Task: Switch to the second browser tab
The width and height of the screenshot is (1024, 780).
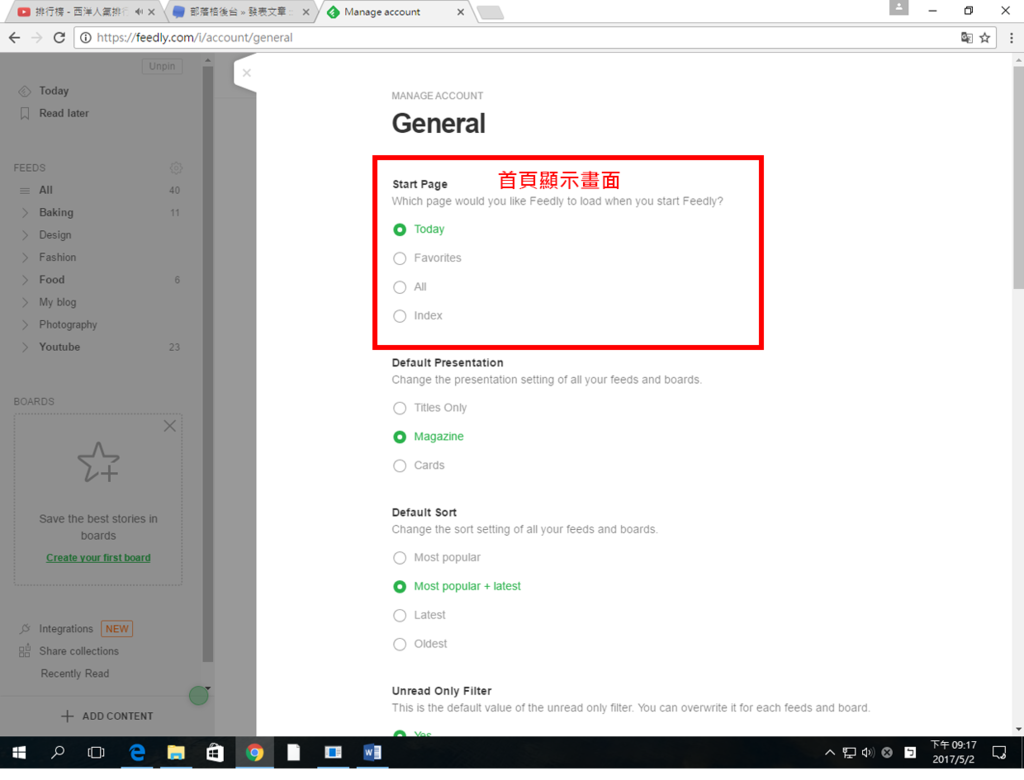Action: (x=238, y=12)
